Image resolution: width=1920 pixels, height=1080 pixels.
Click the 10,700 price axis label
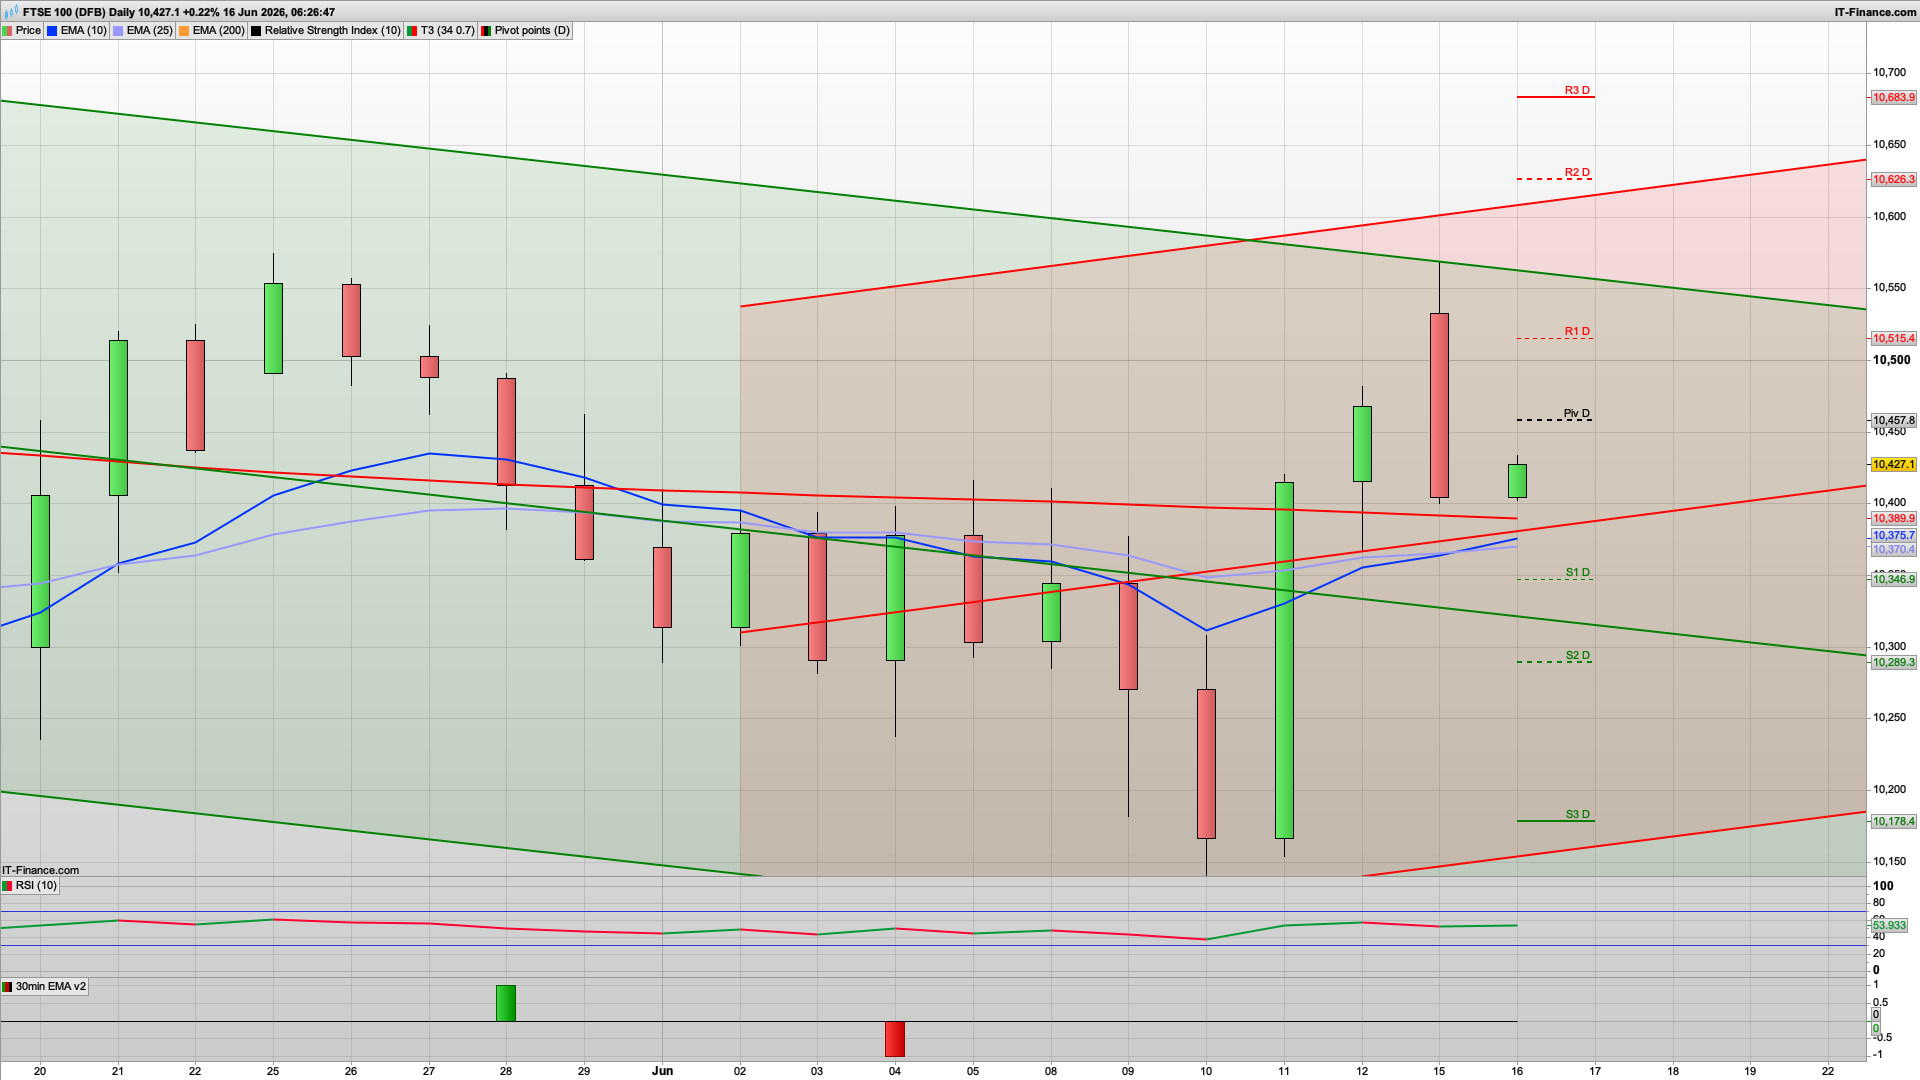click(1889, 73)
